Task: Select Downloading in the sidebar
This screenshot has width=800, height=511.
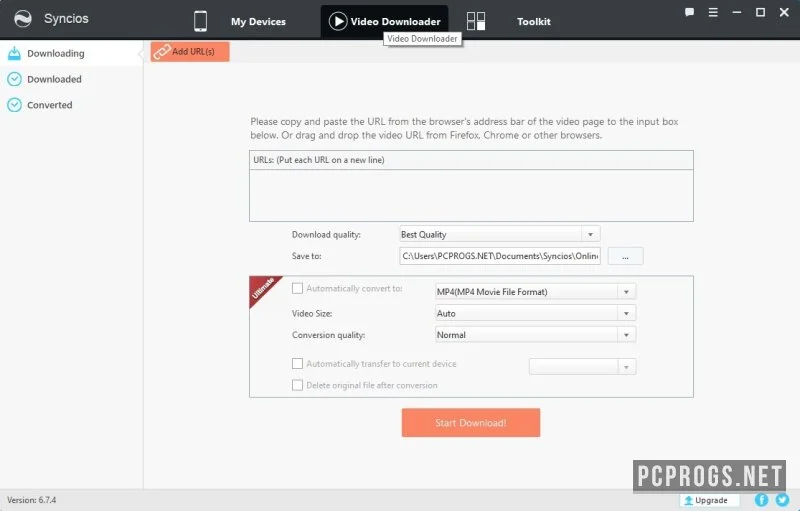Action: coord(71,53)
